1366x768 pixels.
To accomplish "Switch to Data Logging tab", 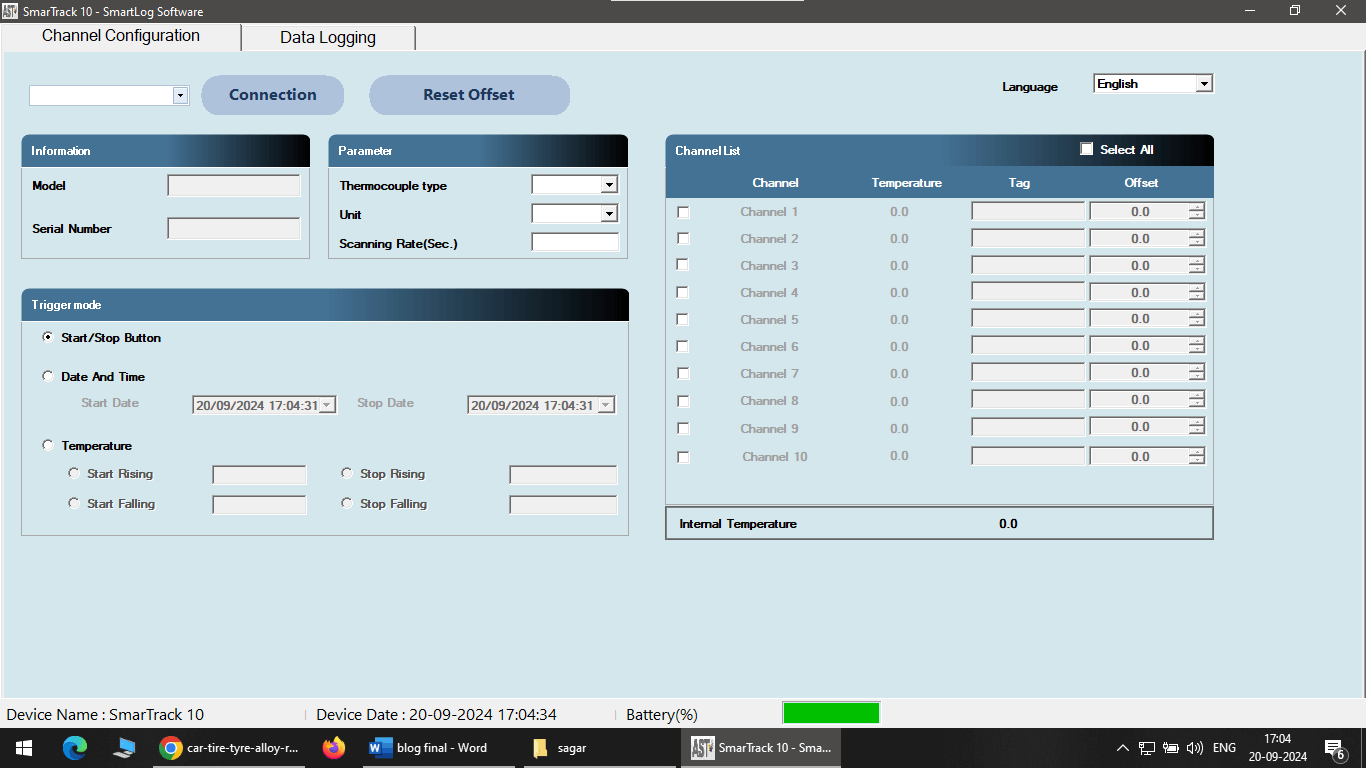I will tap(328, 38).
